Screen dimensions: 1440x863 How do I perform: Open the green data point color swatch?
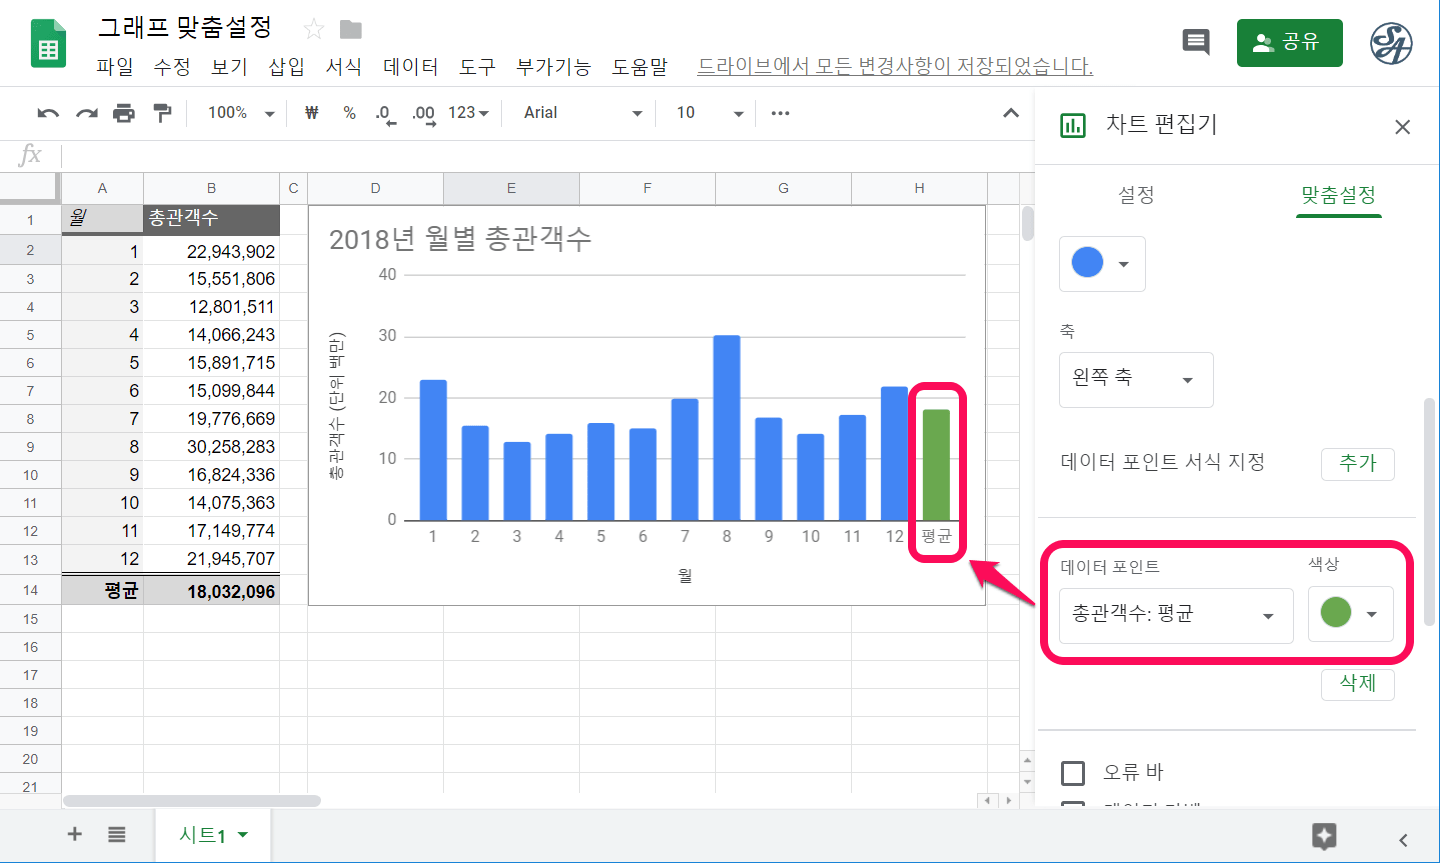tap(1349, 613)
